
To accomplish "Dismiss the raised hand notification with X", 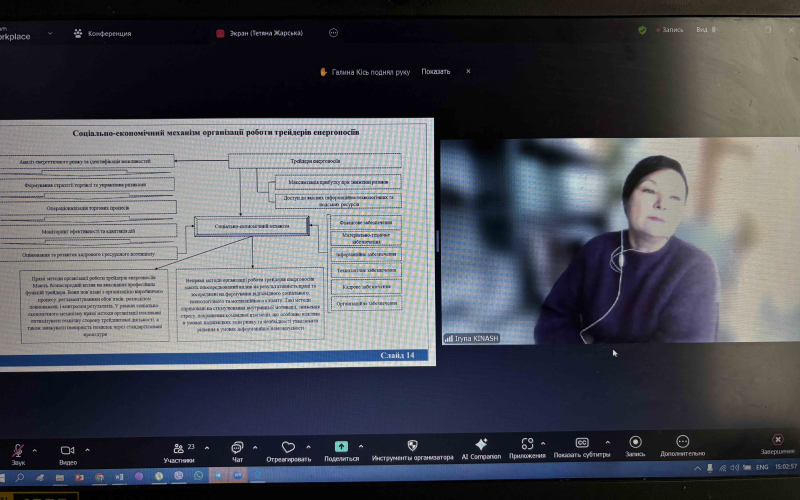I will point(468,71).
